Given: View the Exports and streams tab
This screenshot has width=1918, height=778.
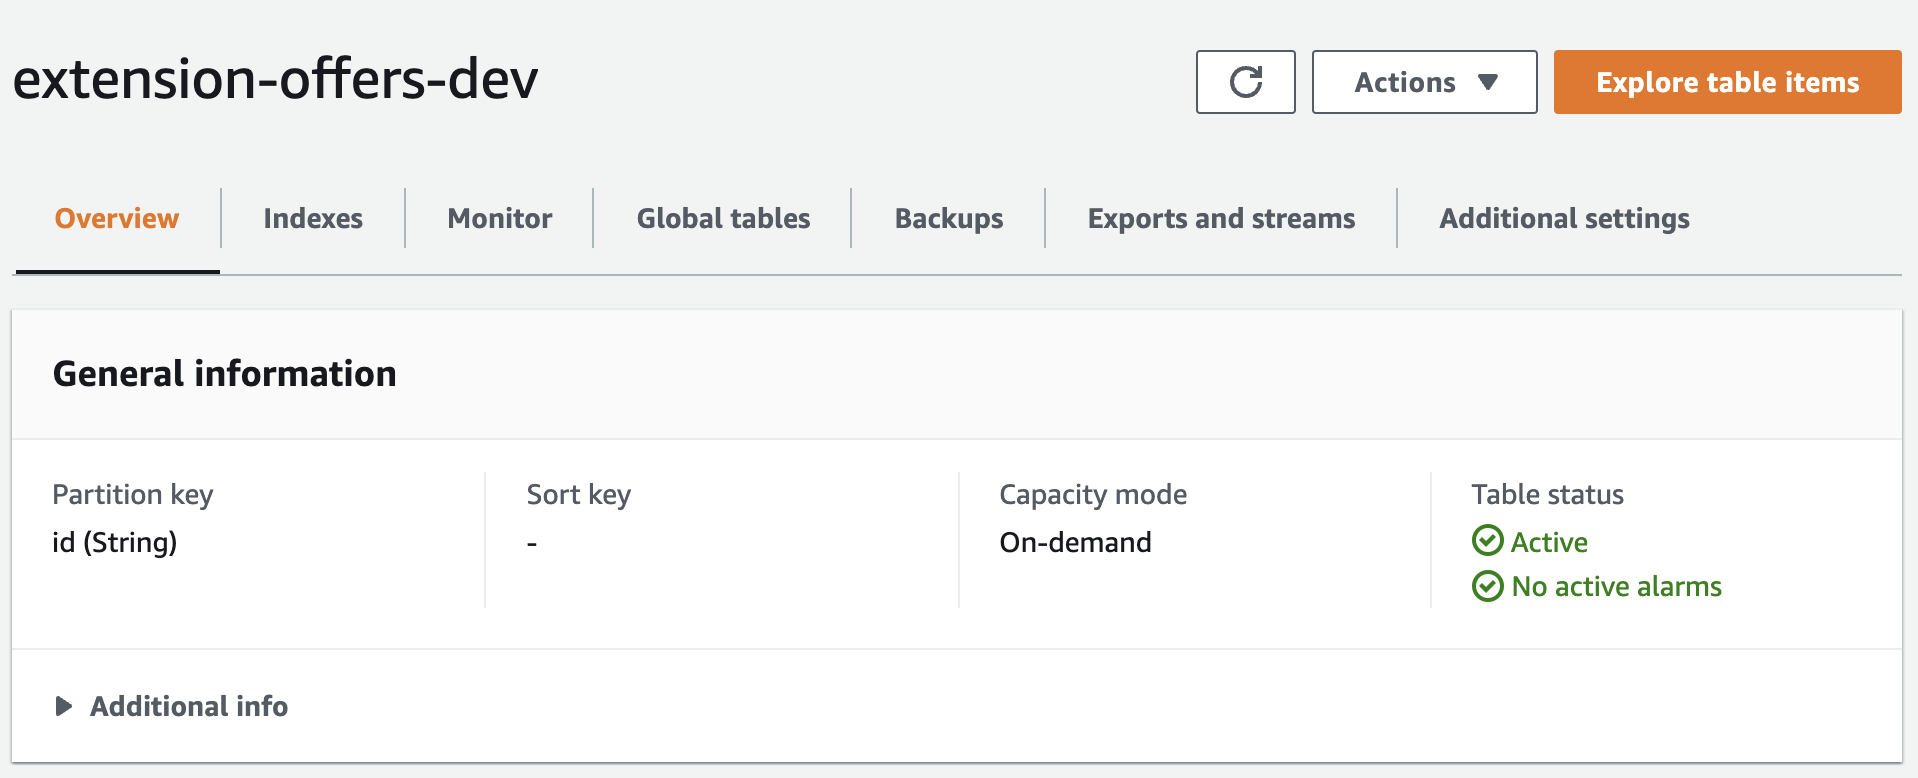Looking at the screenshot, I should [x=1221, y=219].
